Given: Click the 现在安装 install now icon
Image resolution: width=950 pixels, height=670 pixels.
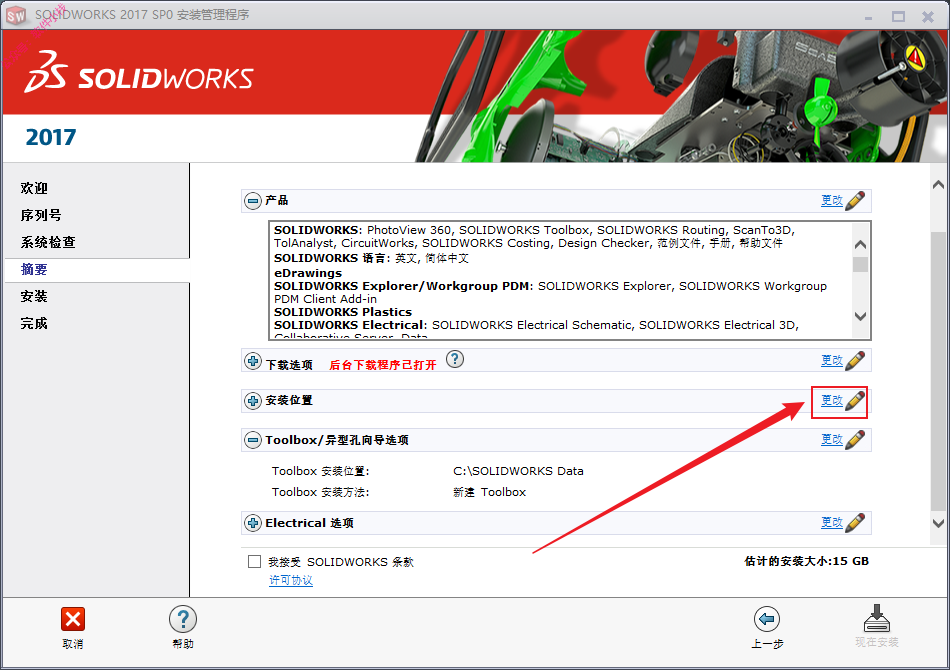Looking at the screenshot, I should click(x=877, y=618).
